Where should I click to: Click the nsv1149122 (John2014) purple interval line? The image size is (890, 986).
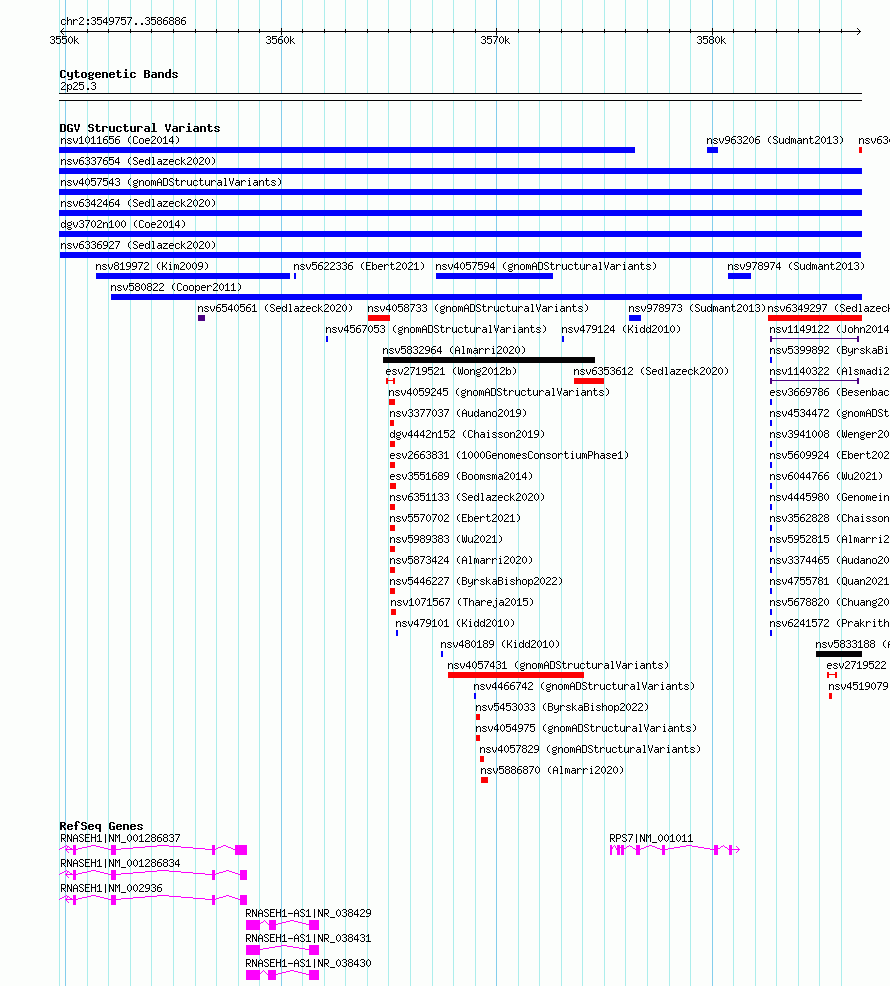coord(815,339)
